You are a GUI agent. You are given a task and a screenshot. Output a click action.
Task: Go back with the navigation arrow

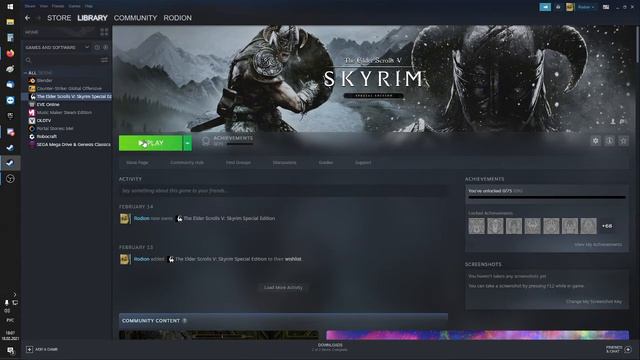click(x=27, y=18)
